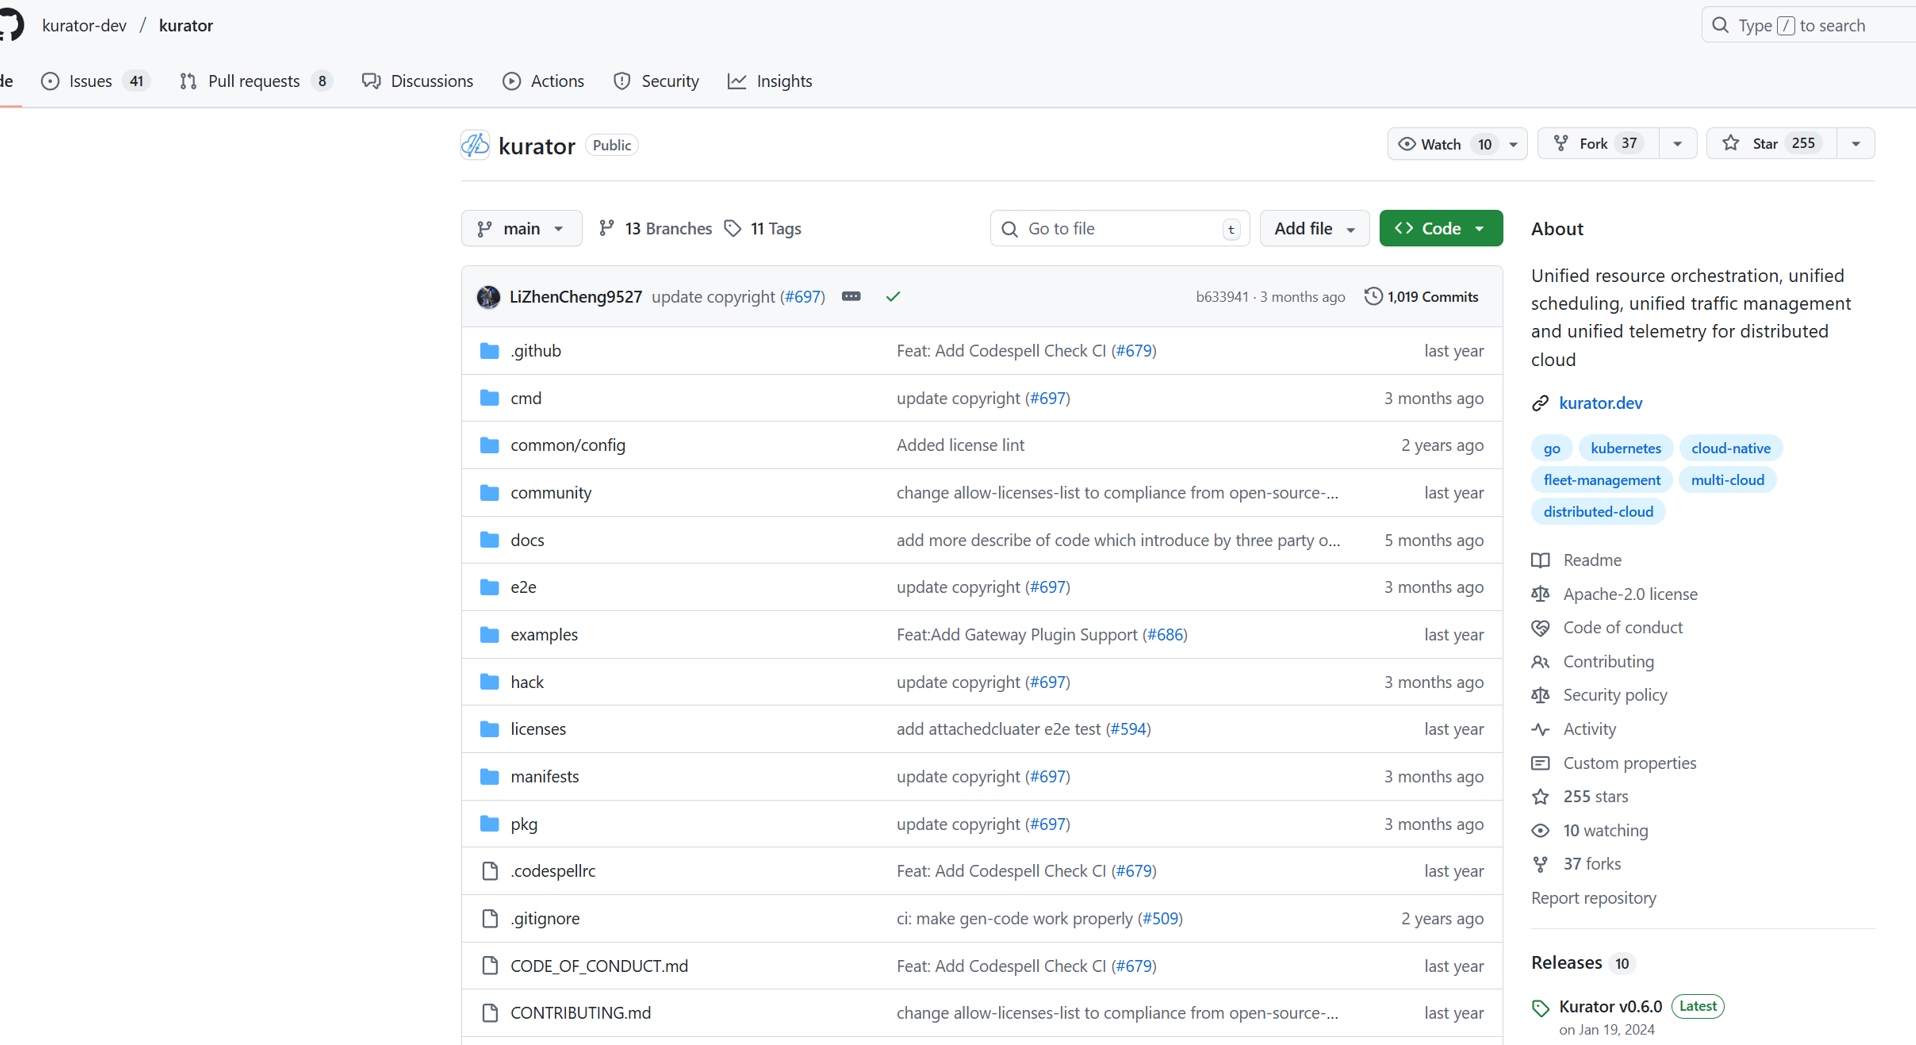The width and height of the screenshot is (1916, 1045).
Task: Click the kubernetes topic tag
Action: click(1625, 448)
